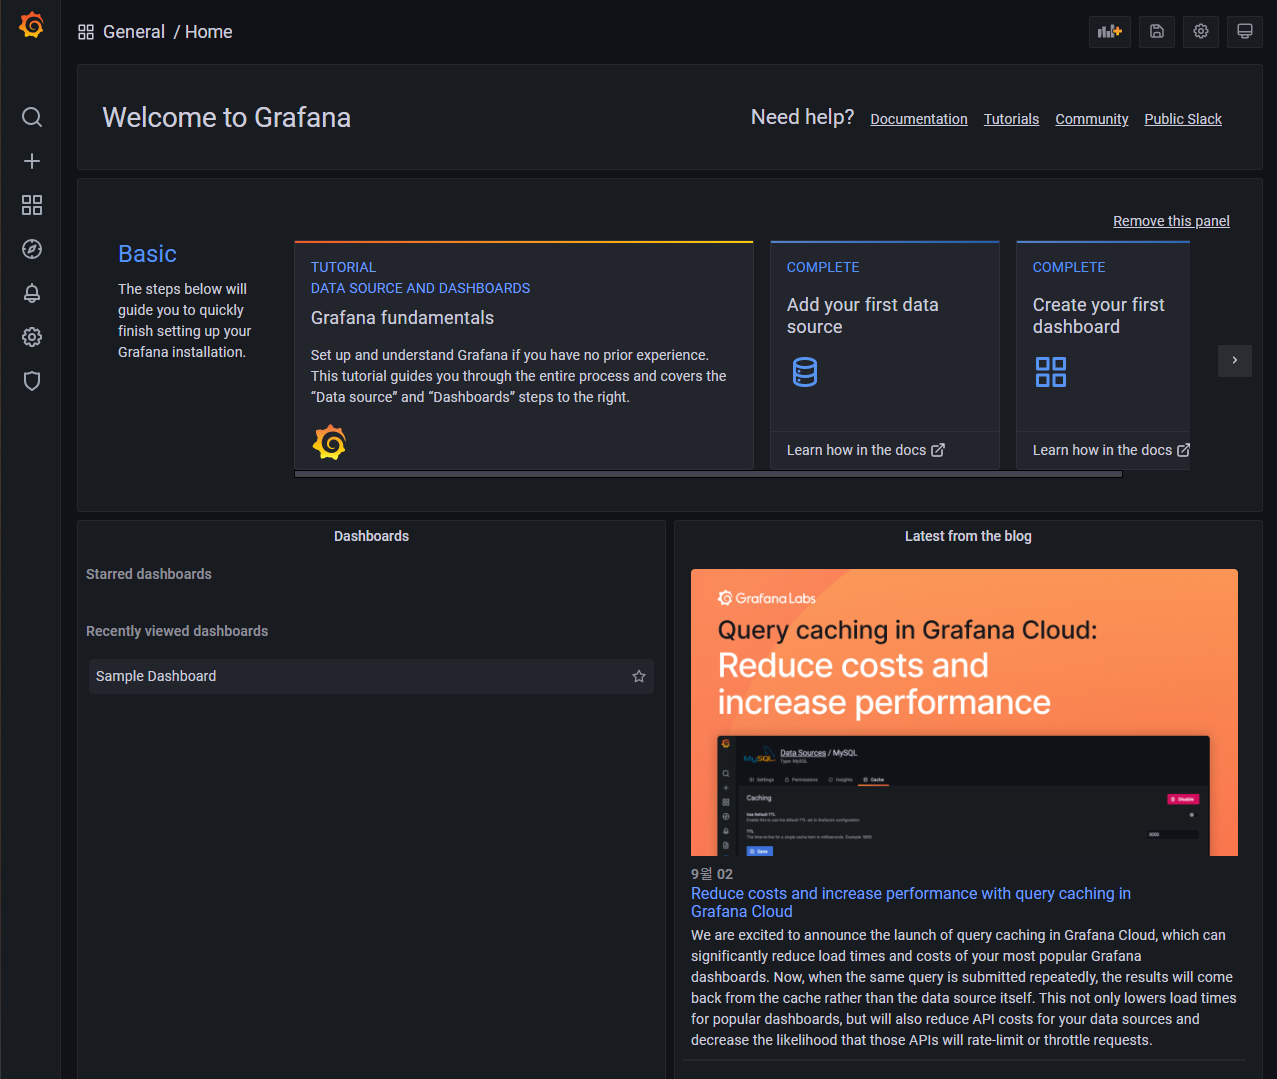Click the data source database icon

(805, 372)
